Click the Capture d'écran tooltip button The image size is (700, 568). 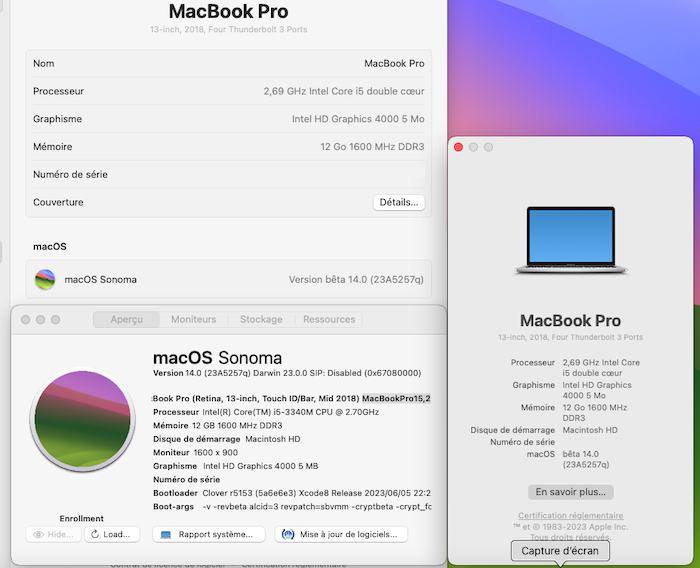(x=560, y=551)
